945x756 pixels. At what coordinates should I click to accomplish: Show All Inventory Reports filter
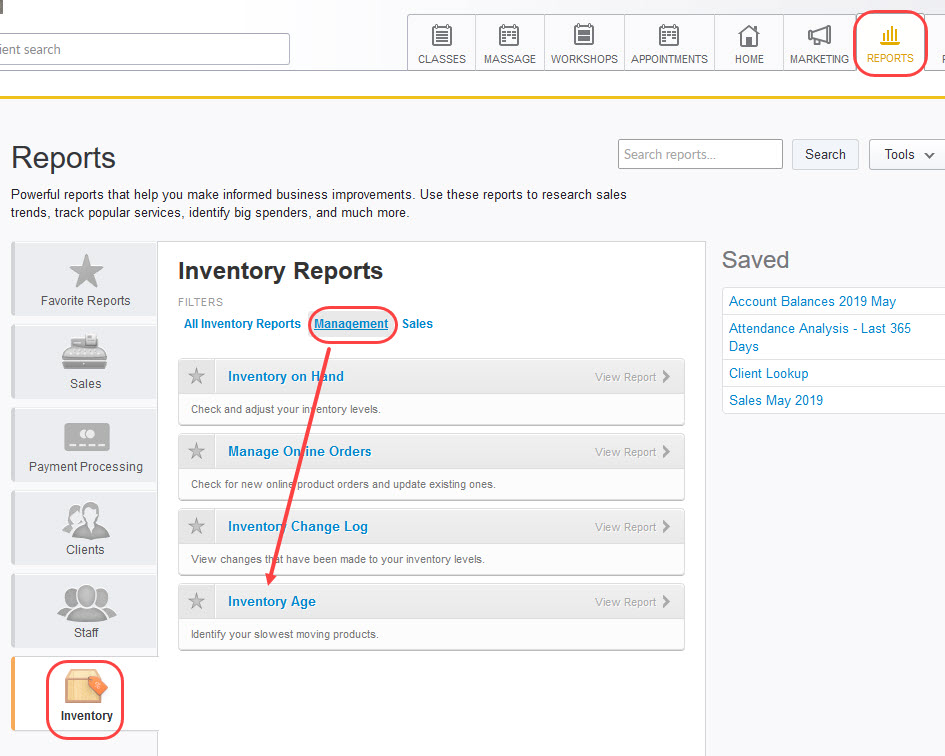click(x=242, y=324)
